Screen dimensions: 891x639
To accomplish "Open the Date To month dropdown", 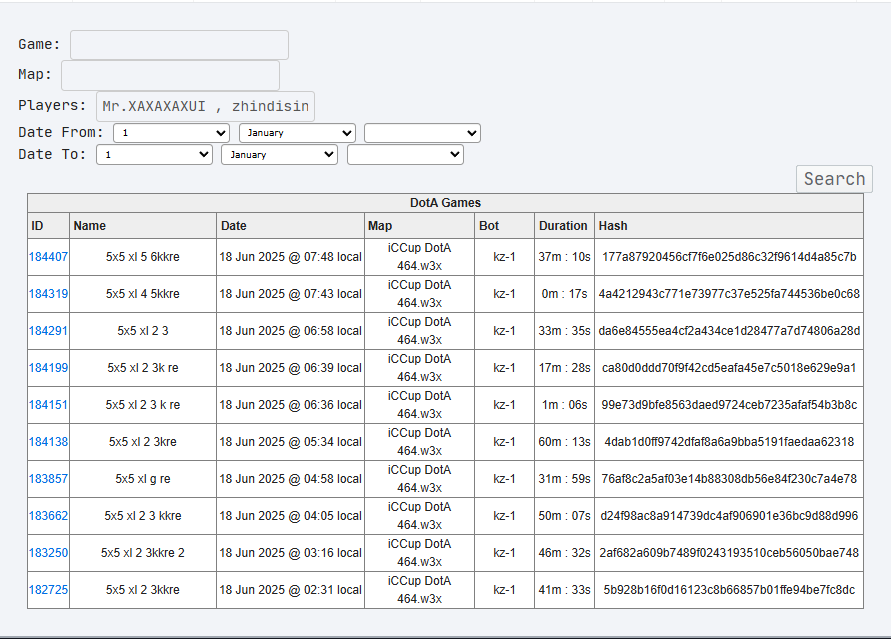I will 280,154.
